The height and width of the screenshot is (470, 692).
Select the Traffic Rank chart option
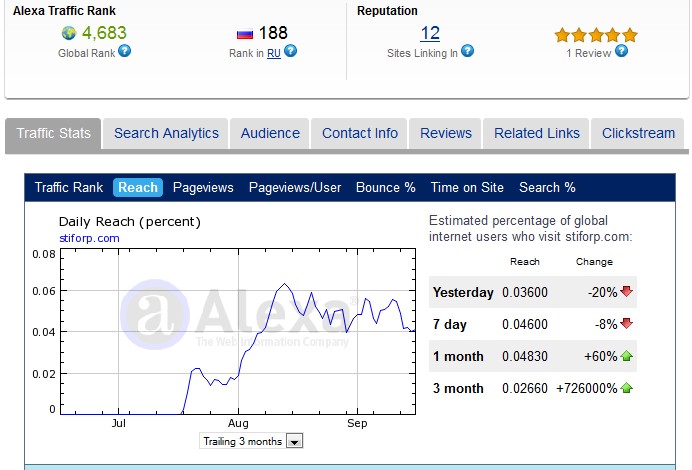[69, 188]
